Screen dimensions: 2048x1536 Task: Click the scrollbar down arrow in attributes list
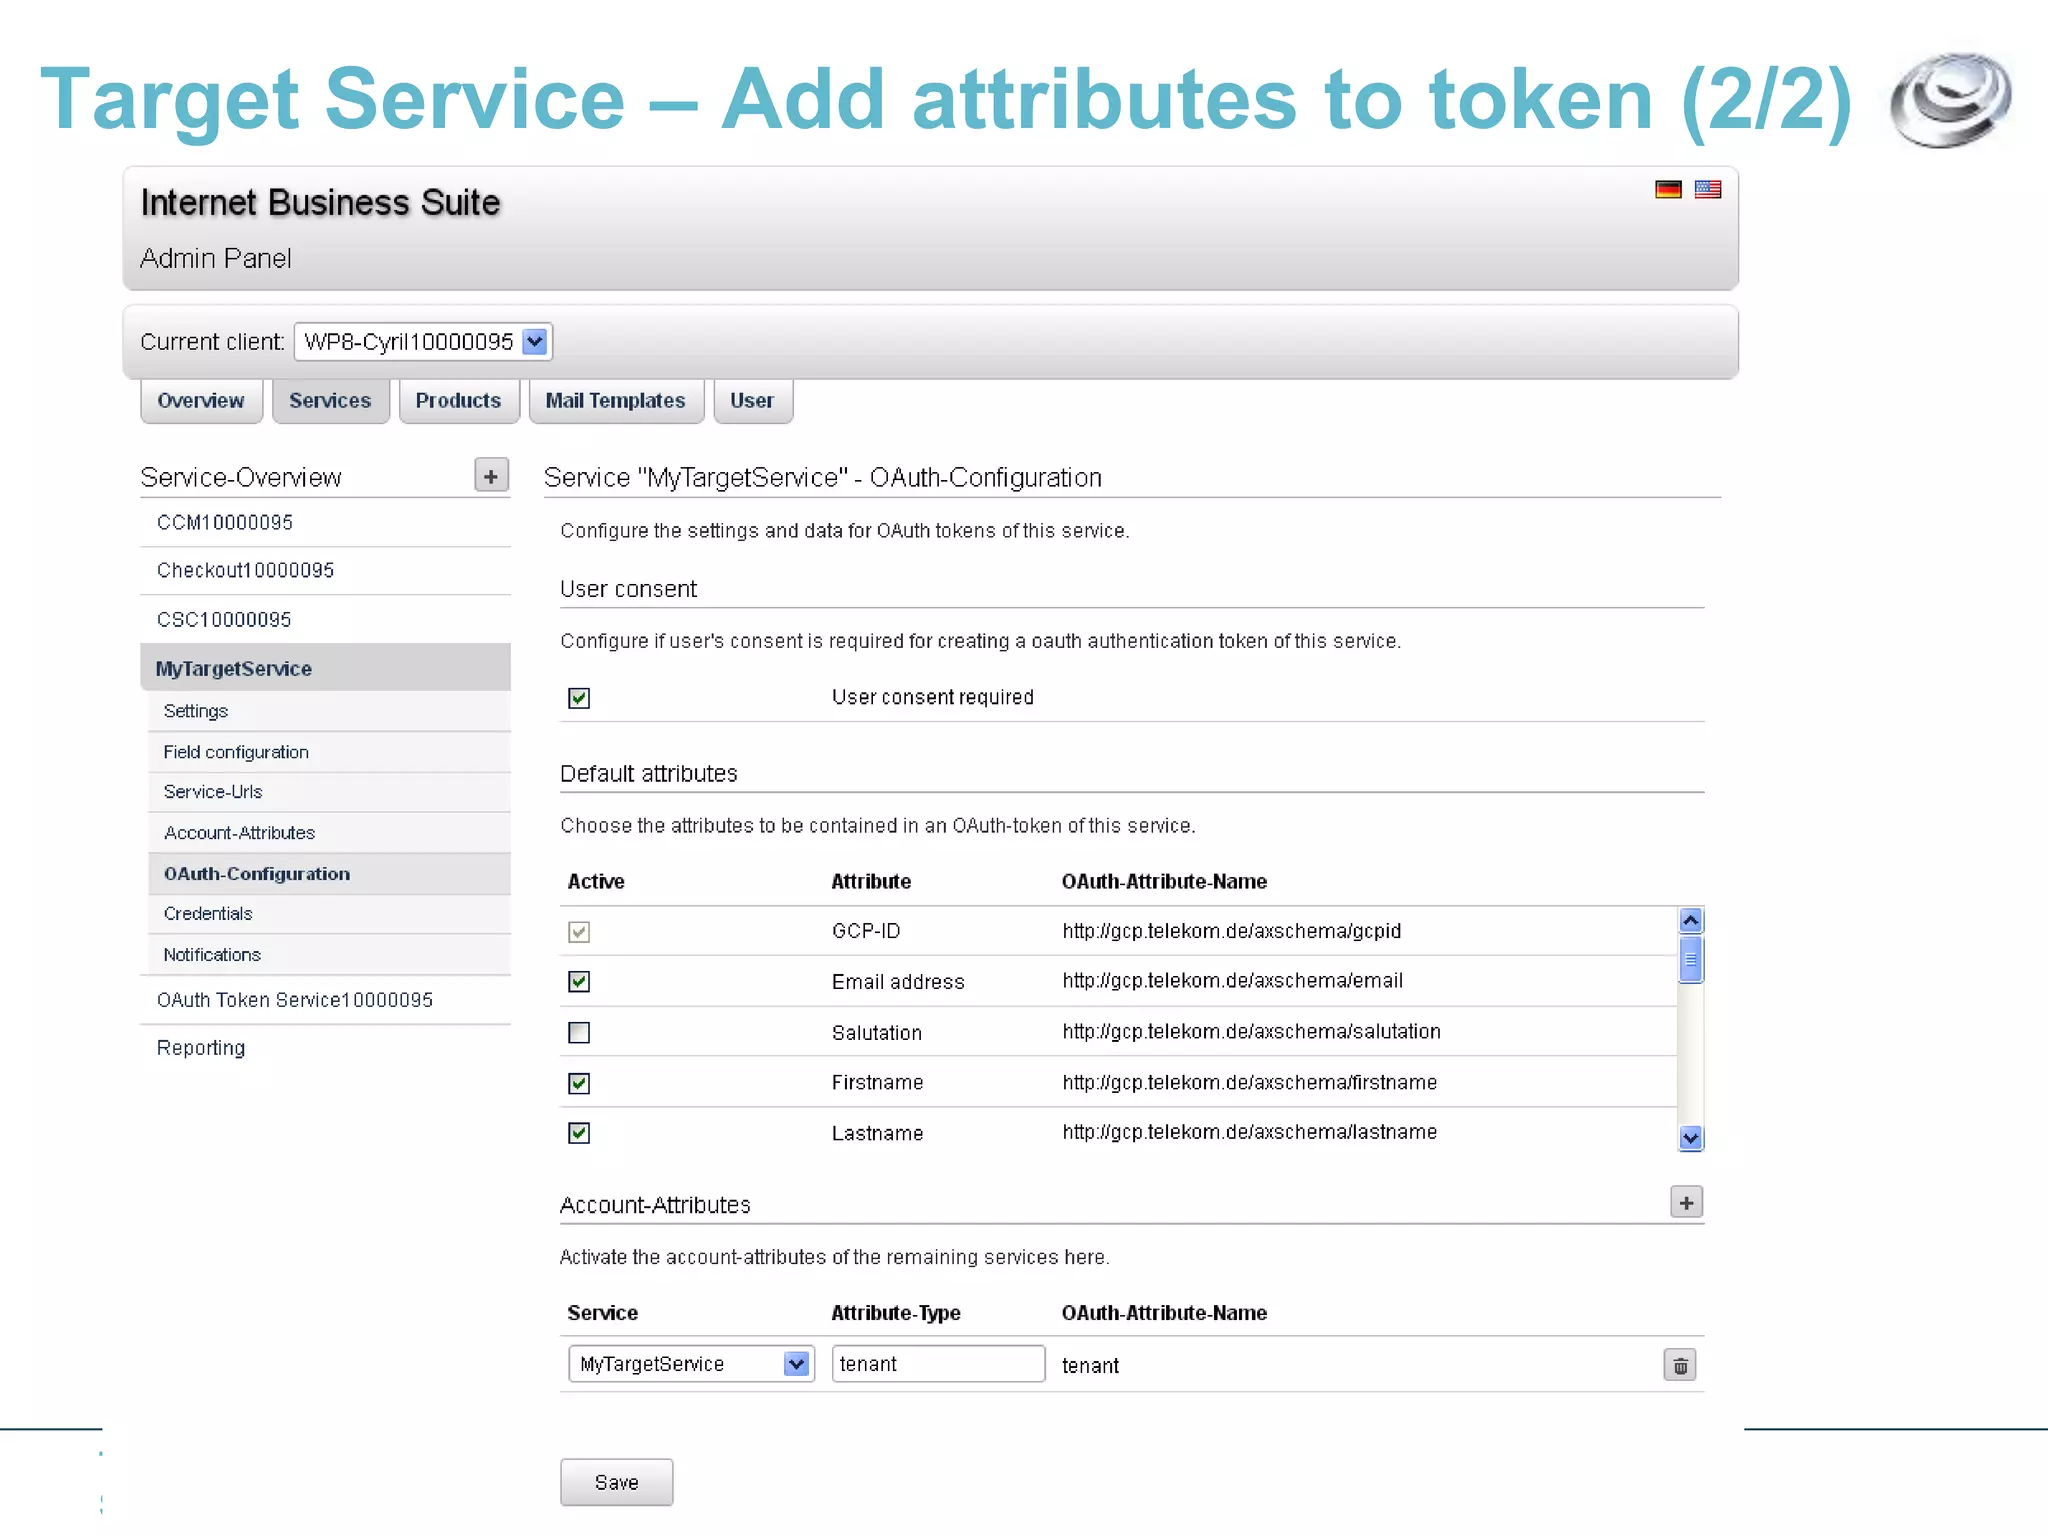click(x=1690, y=1138)
